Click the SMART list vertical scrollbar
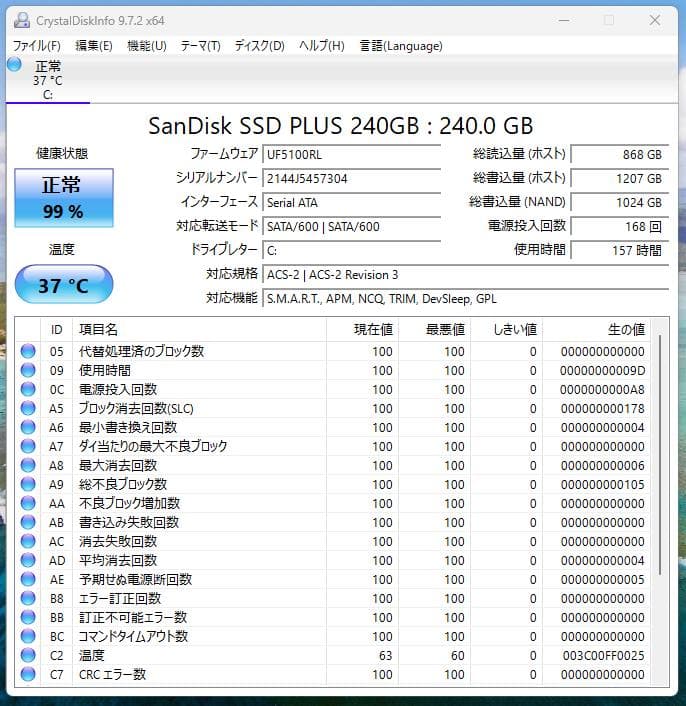 [x=660, y=455]
